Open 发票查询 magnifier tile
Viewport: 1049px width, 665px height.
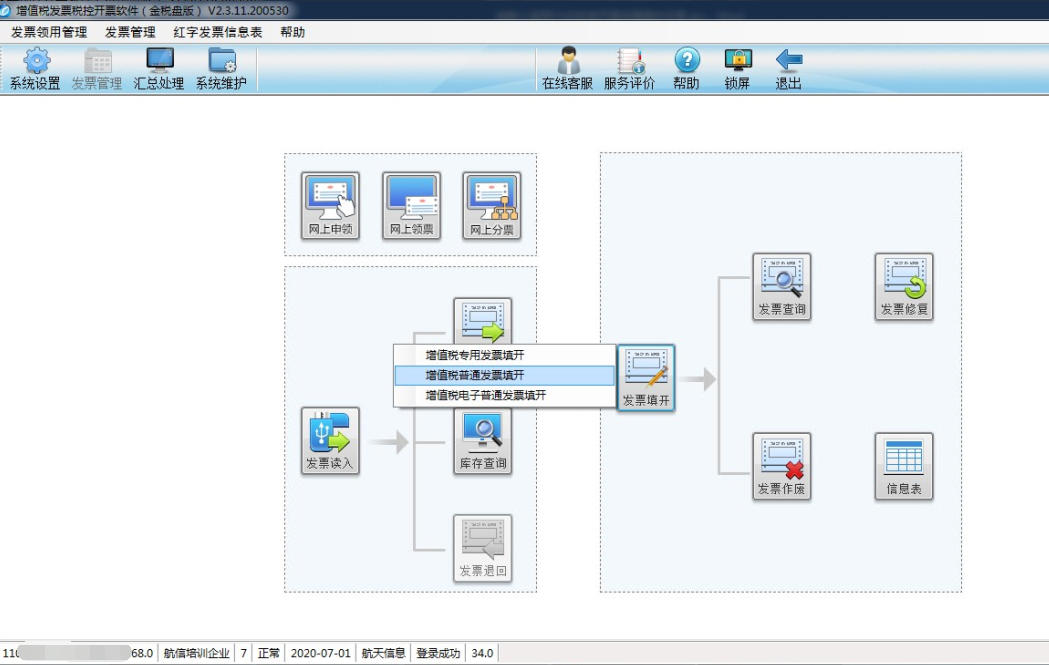point(781,287)
